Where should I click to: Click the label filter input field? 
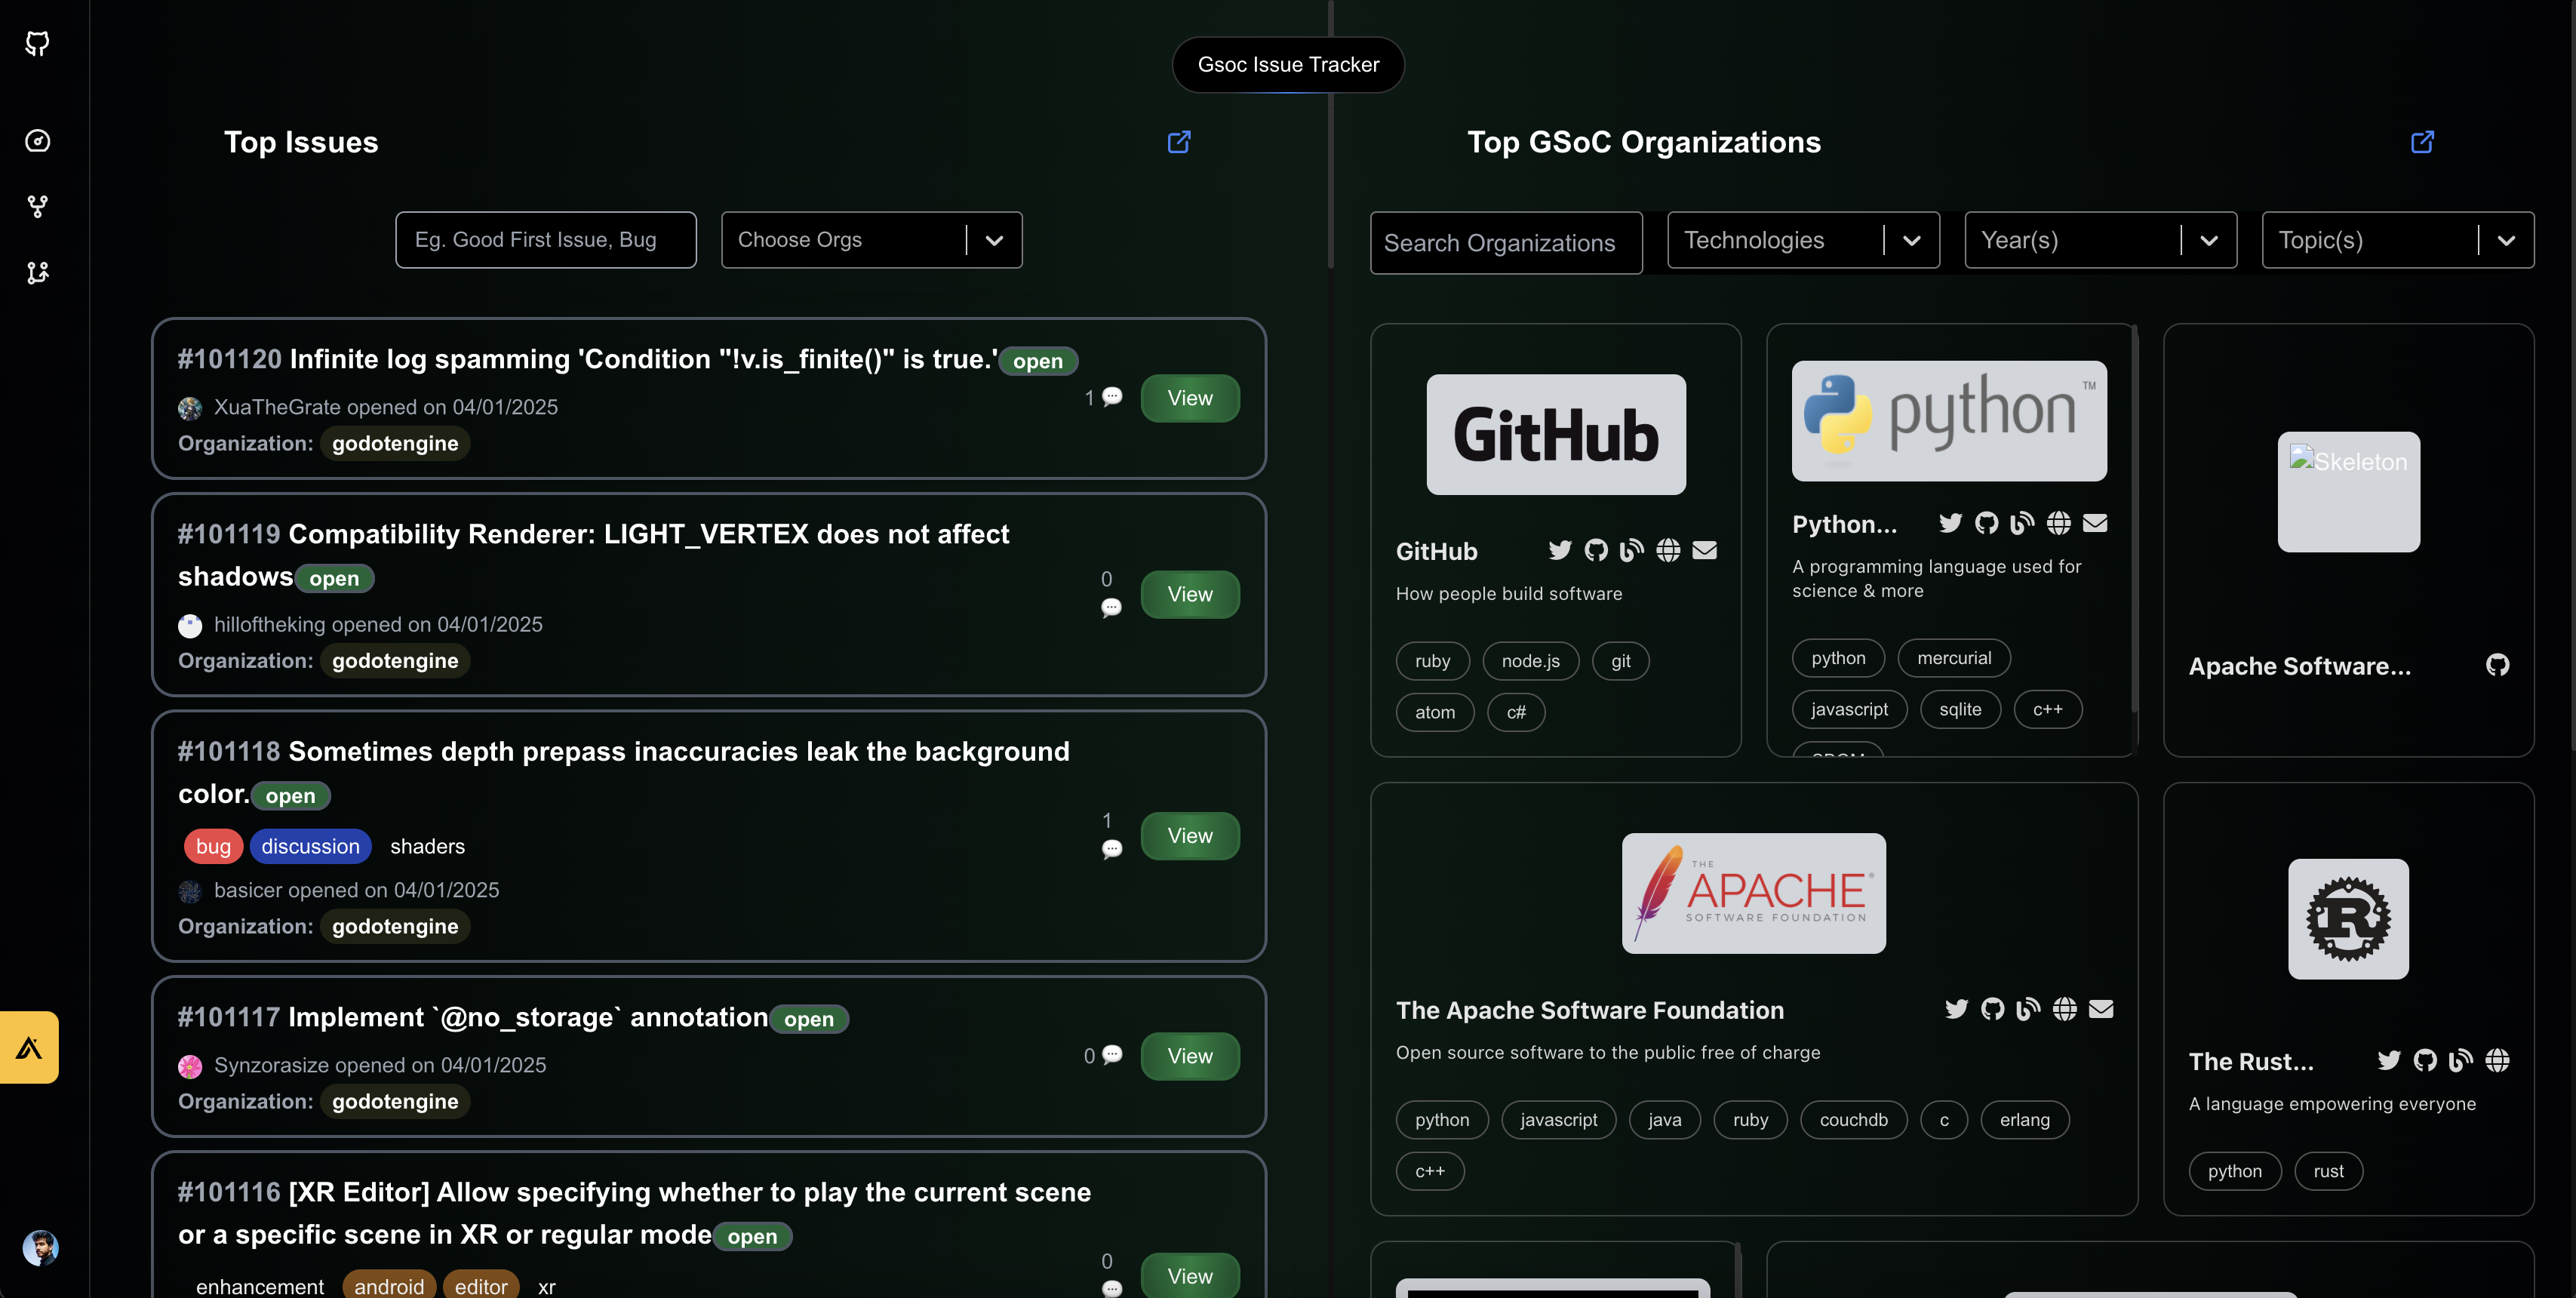pyautogui.click(x=546, y=240)
